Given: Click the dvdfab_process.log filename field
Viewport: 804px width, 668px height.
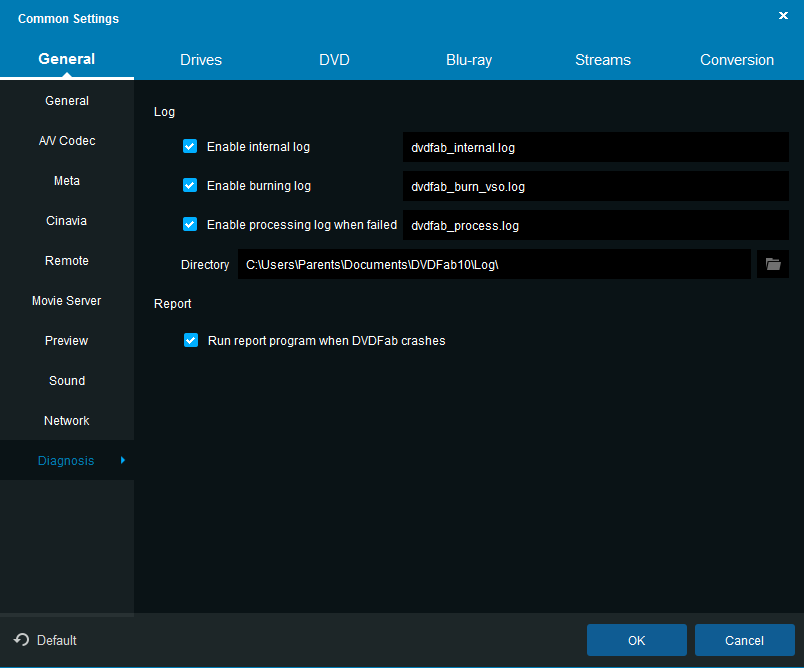Looking at the screenshot, I should tap(595, 225).
